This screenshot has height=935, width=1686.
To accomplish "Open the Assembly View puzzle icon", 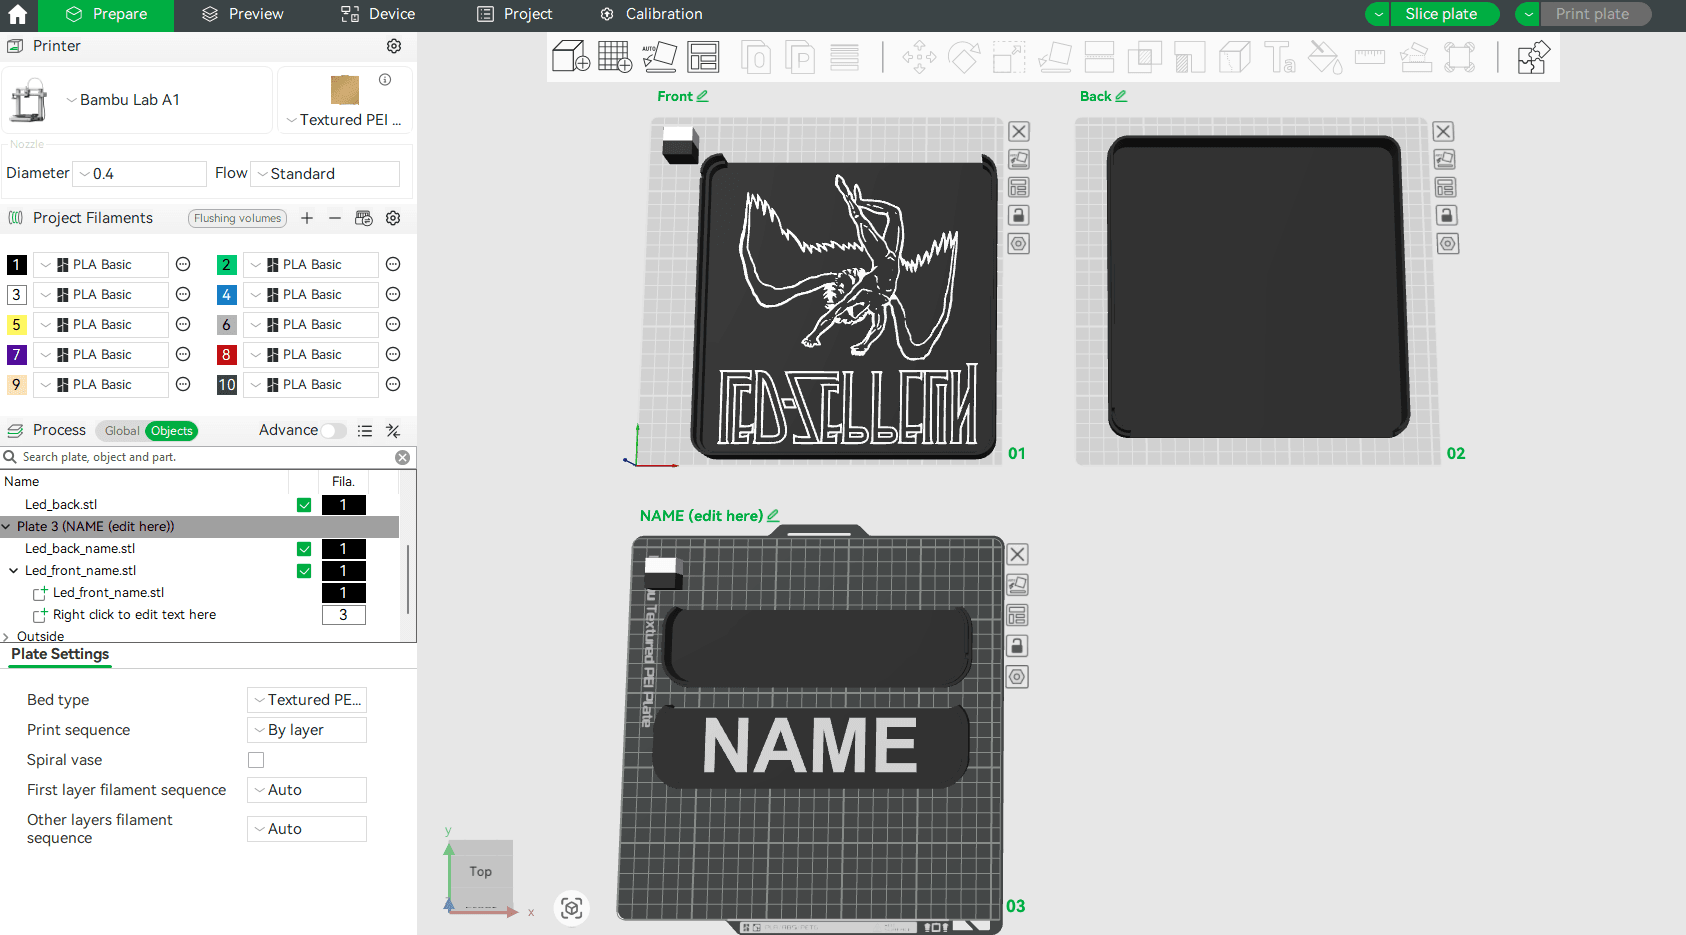I will [1533, 57].
